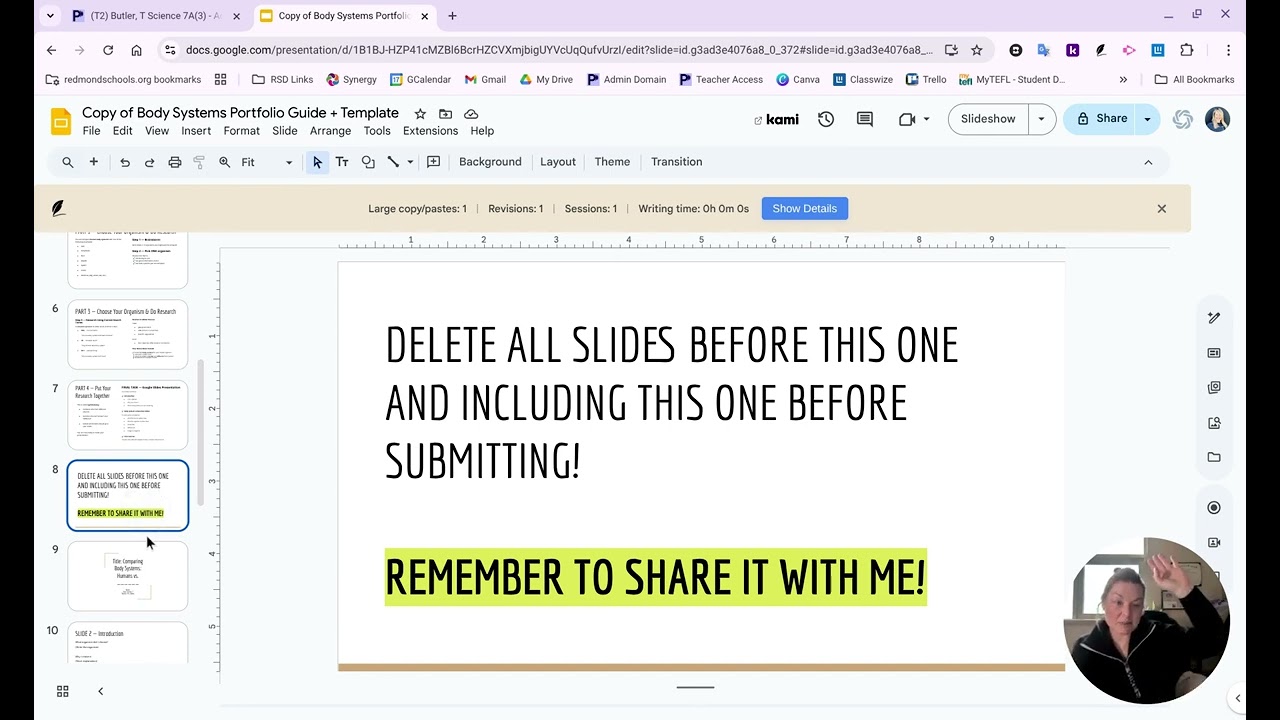Click the Move to folder icon

[445, 114]
